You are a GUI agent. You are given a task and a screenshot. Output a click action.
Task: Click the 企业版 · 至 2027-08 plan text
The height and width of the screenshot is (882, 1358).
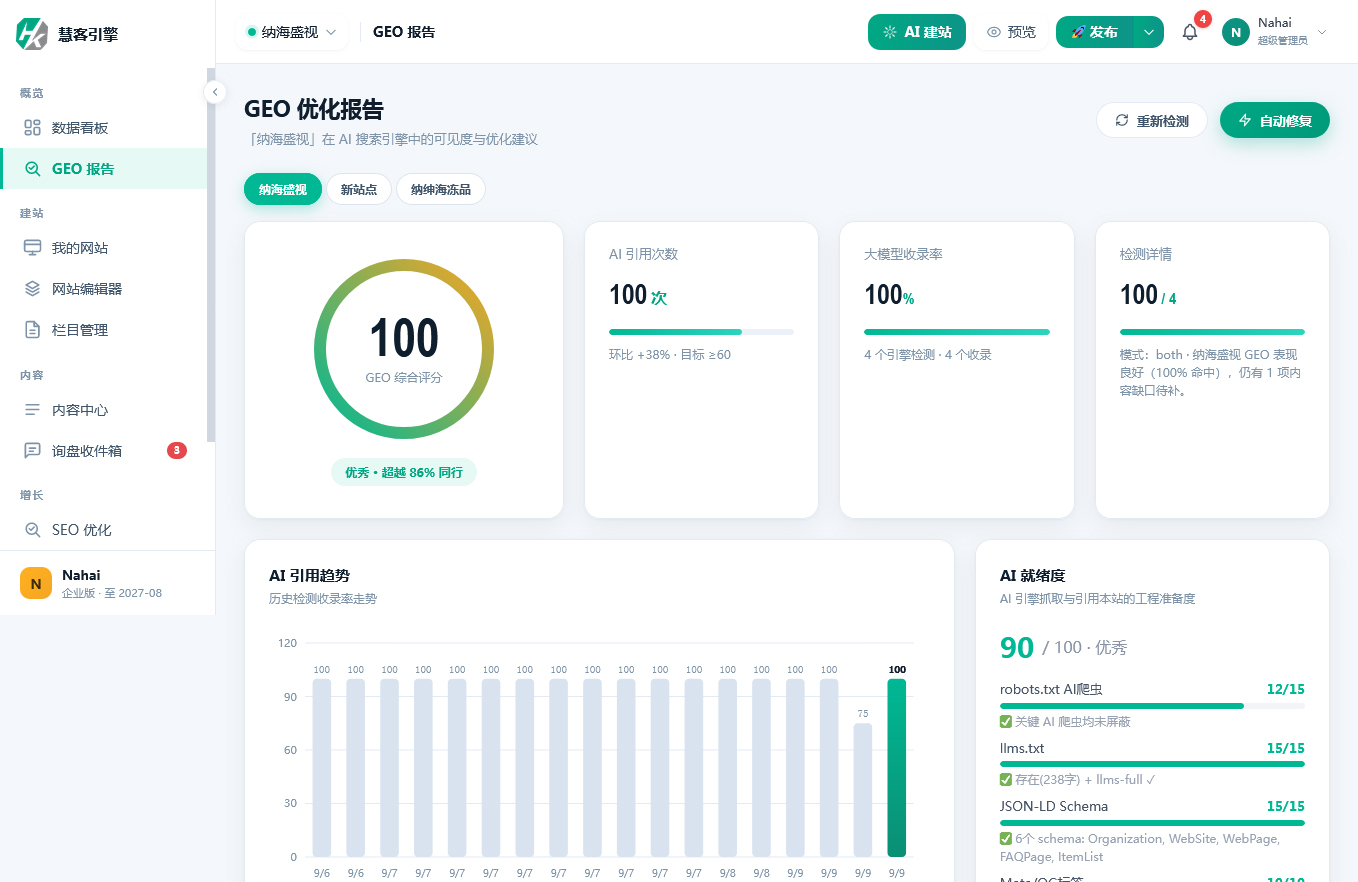coord(112,593)
